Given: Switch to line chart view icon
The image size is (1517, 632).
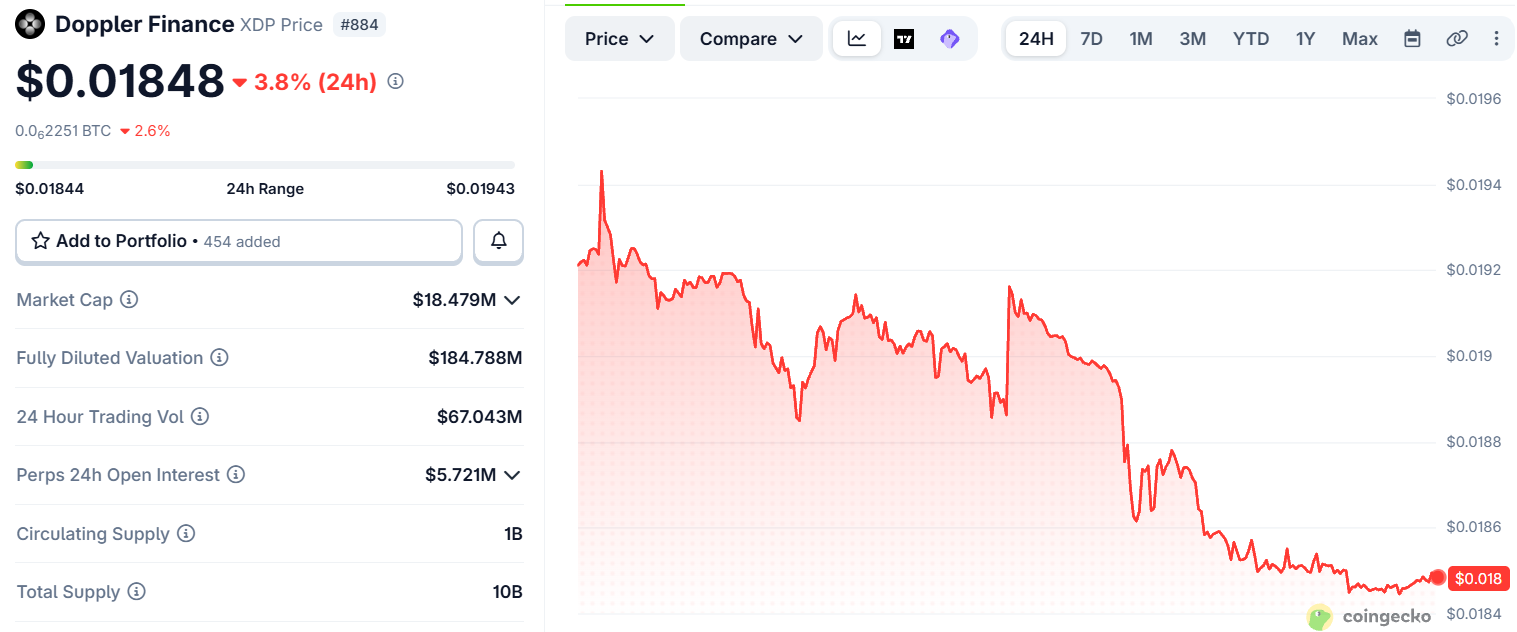Looking at the screenshot, I should pyautogui.click(x=857, y=39).
